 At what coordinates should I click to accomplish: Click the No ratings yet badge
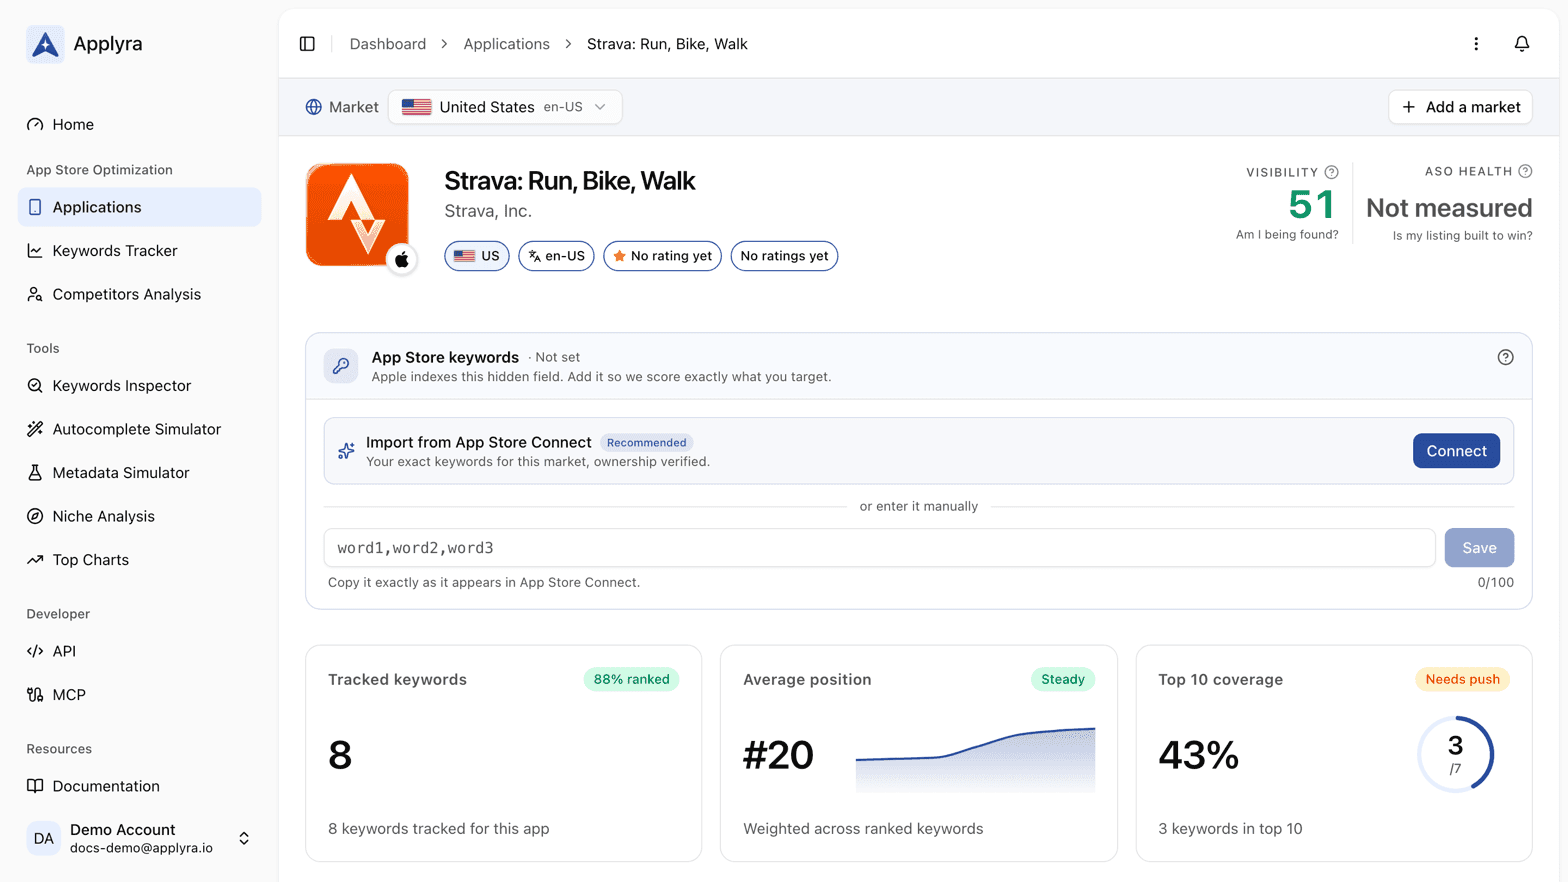click(x=784, y=256)
